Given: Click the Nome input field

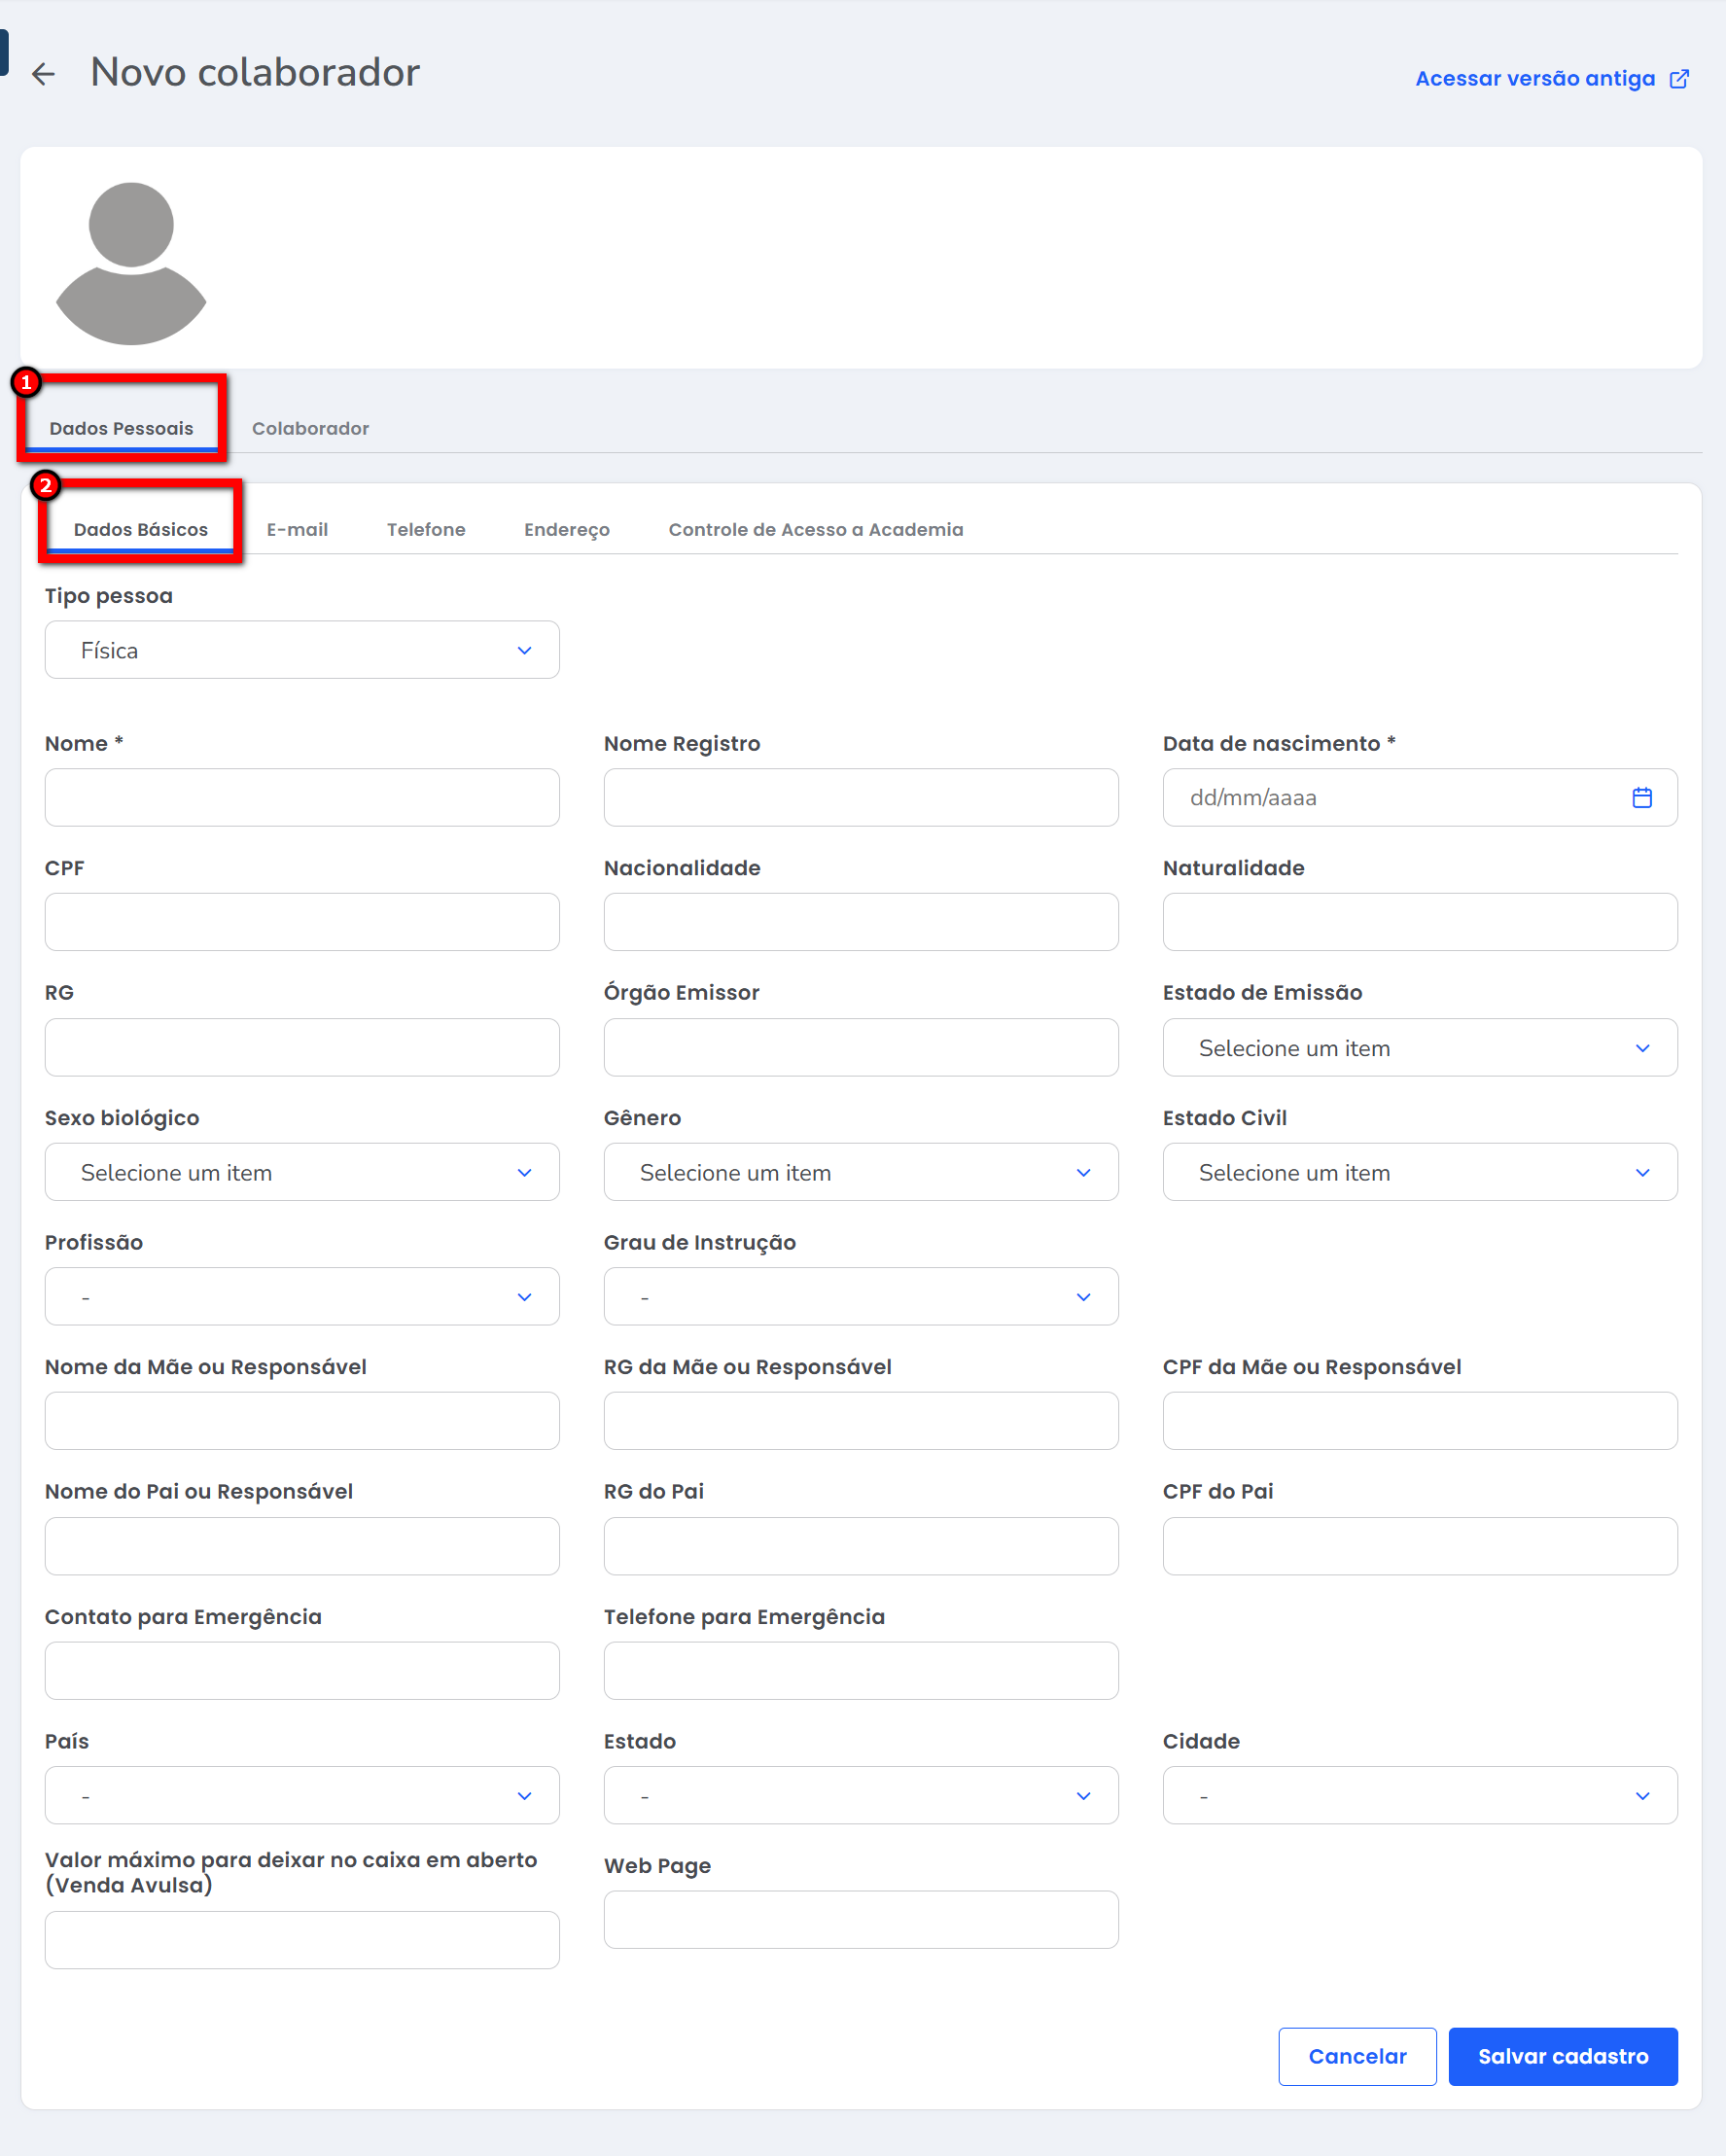Looking at the screenshot, I should (x=301, y=797).
